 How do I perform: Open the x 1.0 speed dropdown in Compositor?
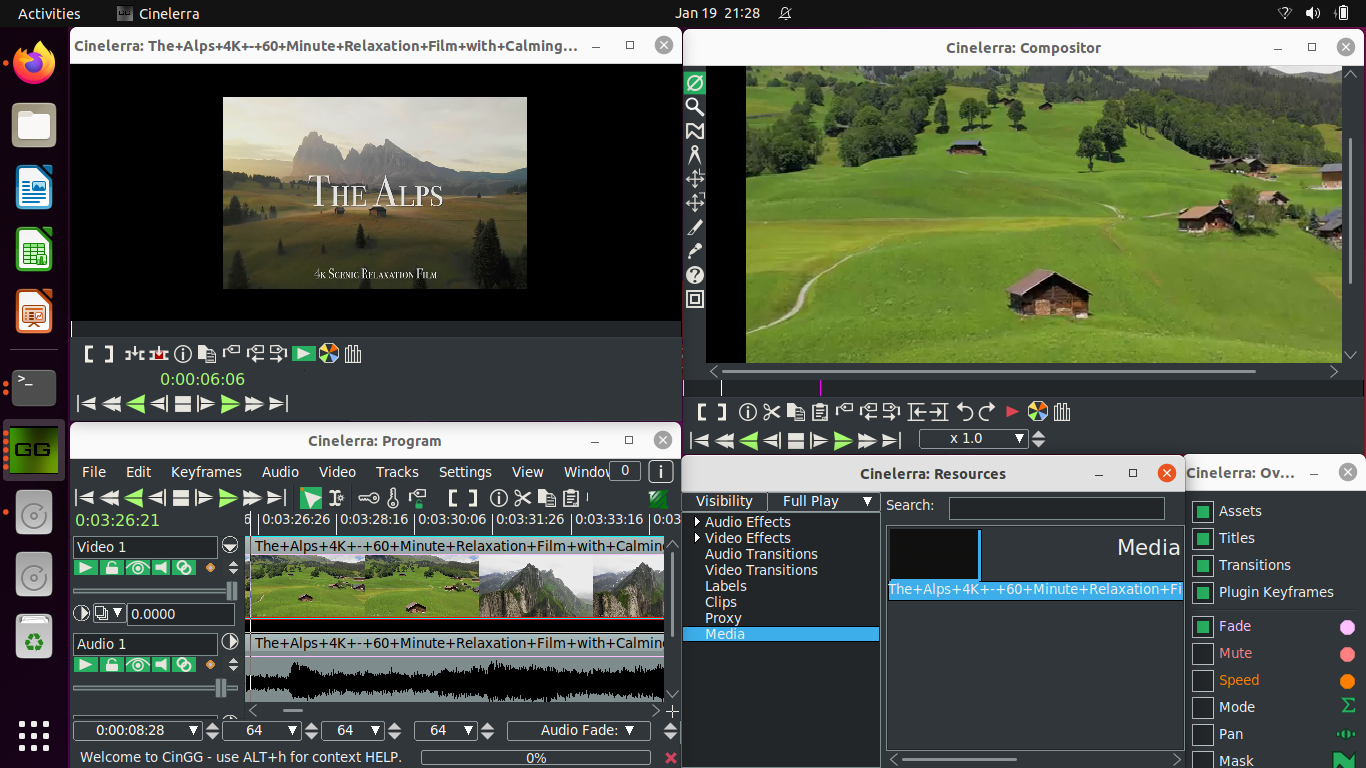click(x=974, y=438)
